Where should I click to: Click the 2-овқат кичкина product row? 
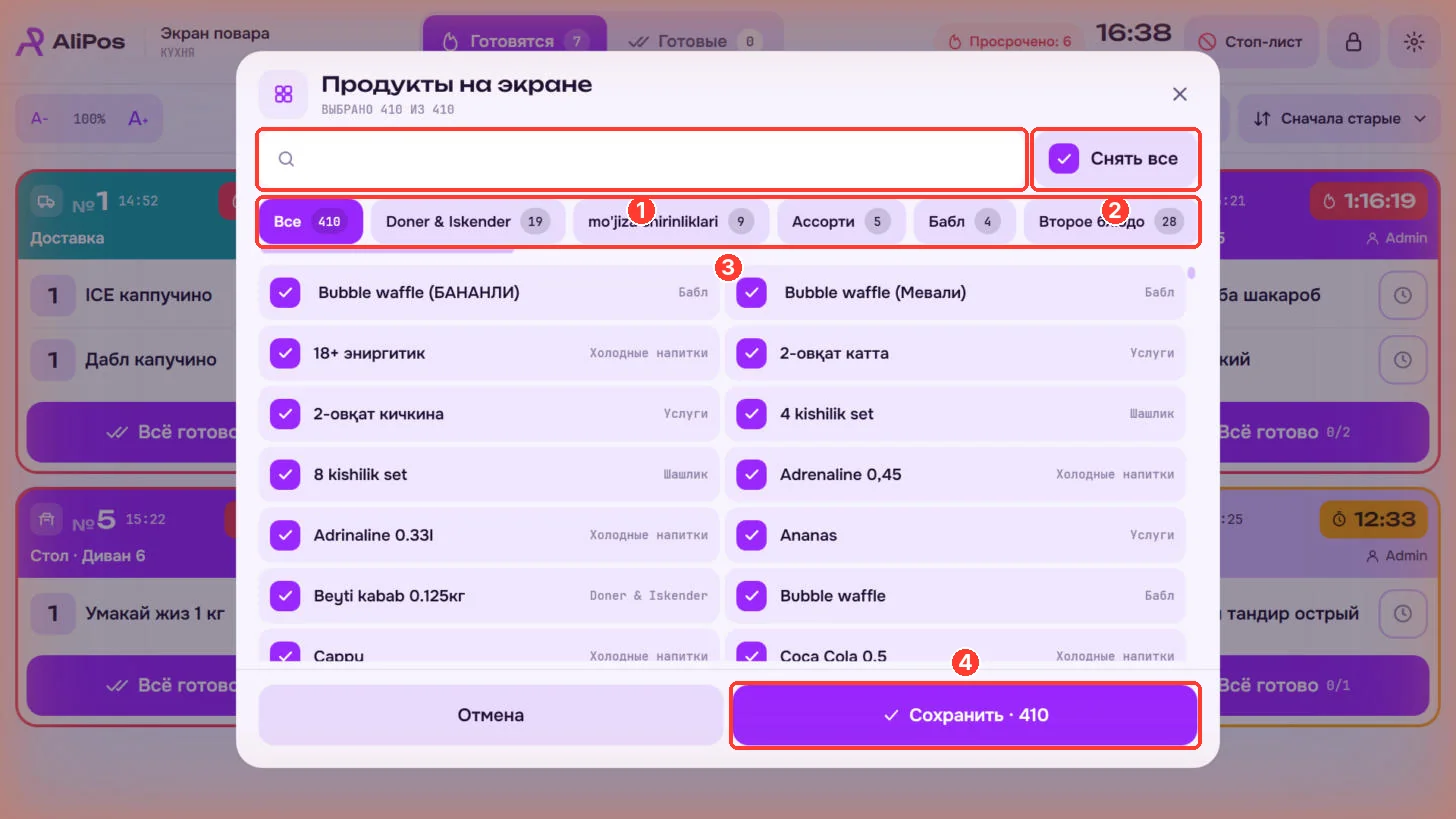click(x=489, y=414)
